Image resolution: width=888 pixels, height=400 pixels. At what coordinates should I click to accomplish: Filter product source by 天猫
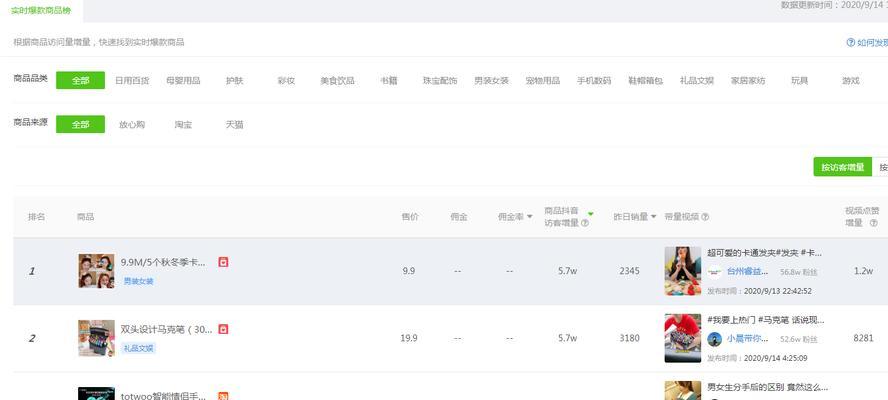tap(234, 125)
